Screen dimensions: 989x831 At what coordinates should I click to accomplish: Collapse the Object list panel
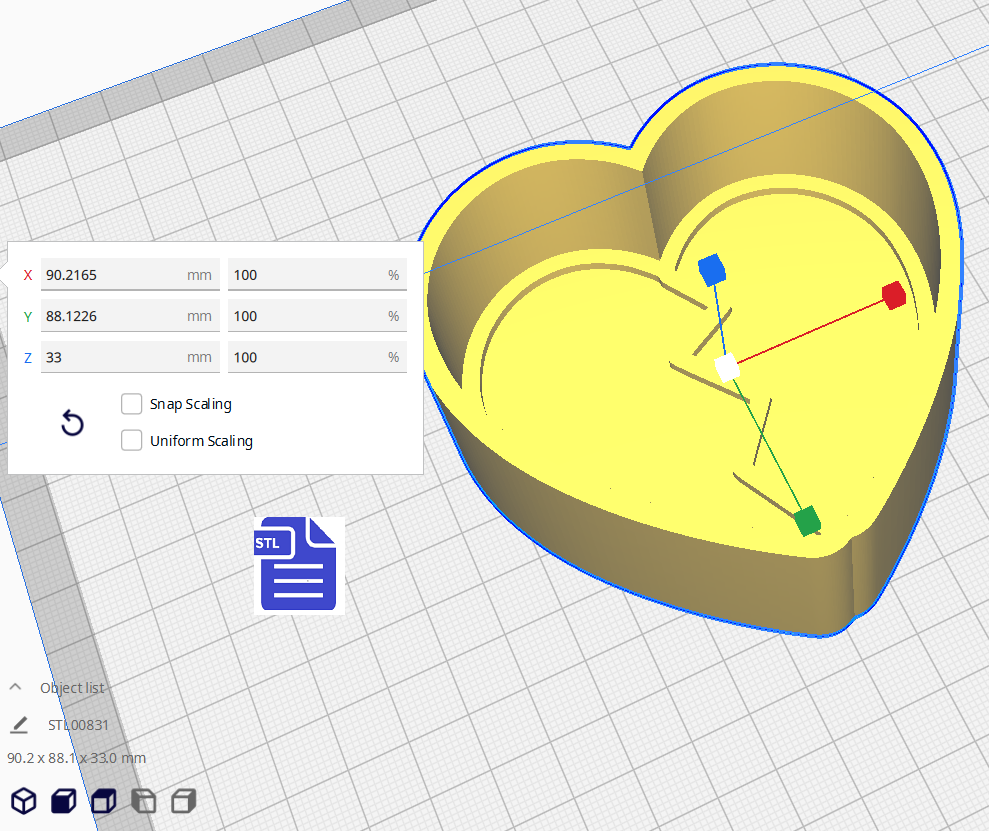pos(14,687)
